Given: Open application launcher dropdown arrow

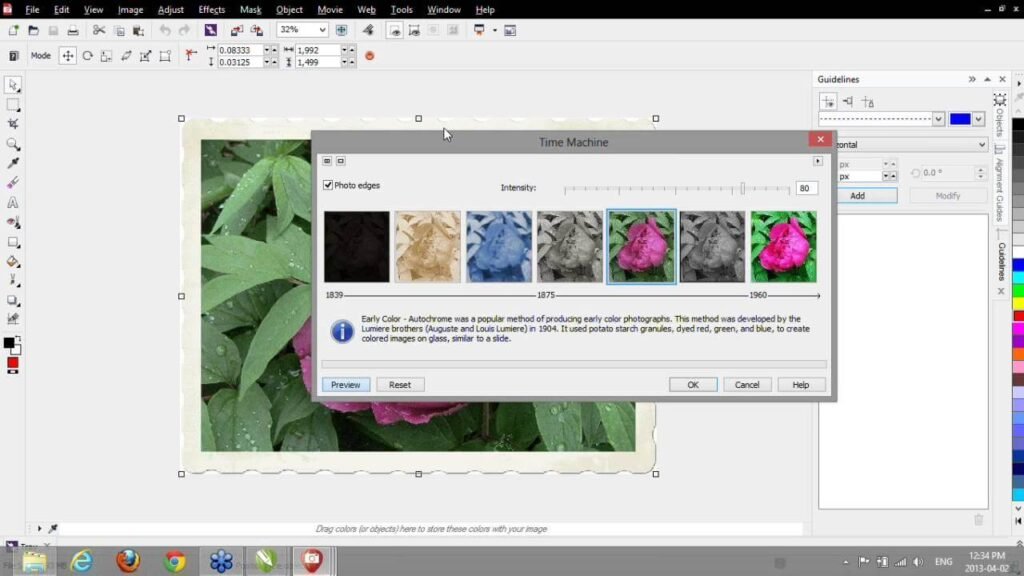Looking at the screenshot, I should tap(494, 30).
